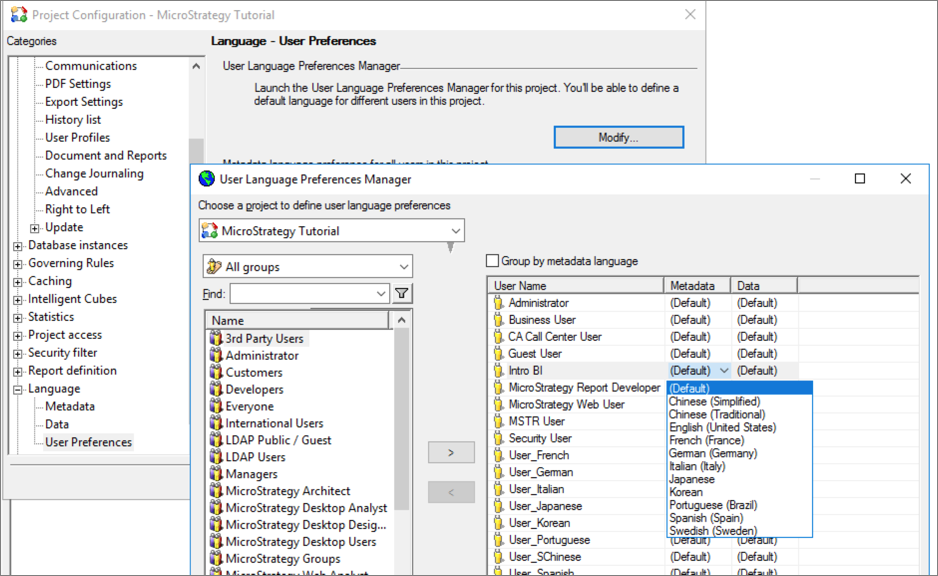Click the Managers group icon
938x576 pixels.
click(215, 474)
